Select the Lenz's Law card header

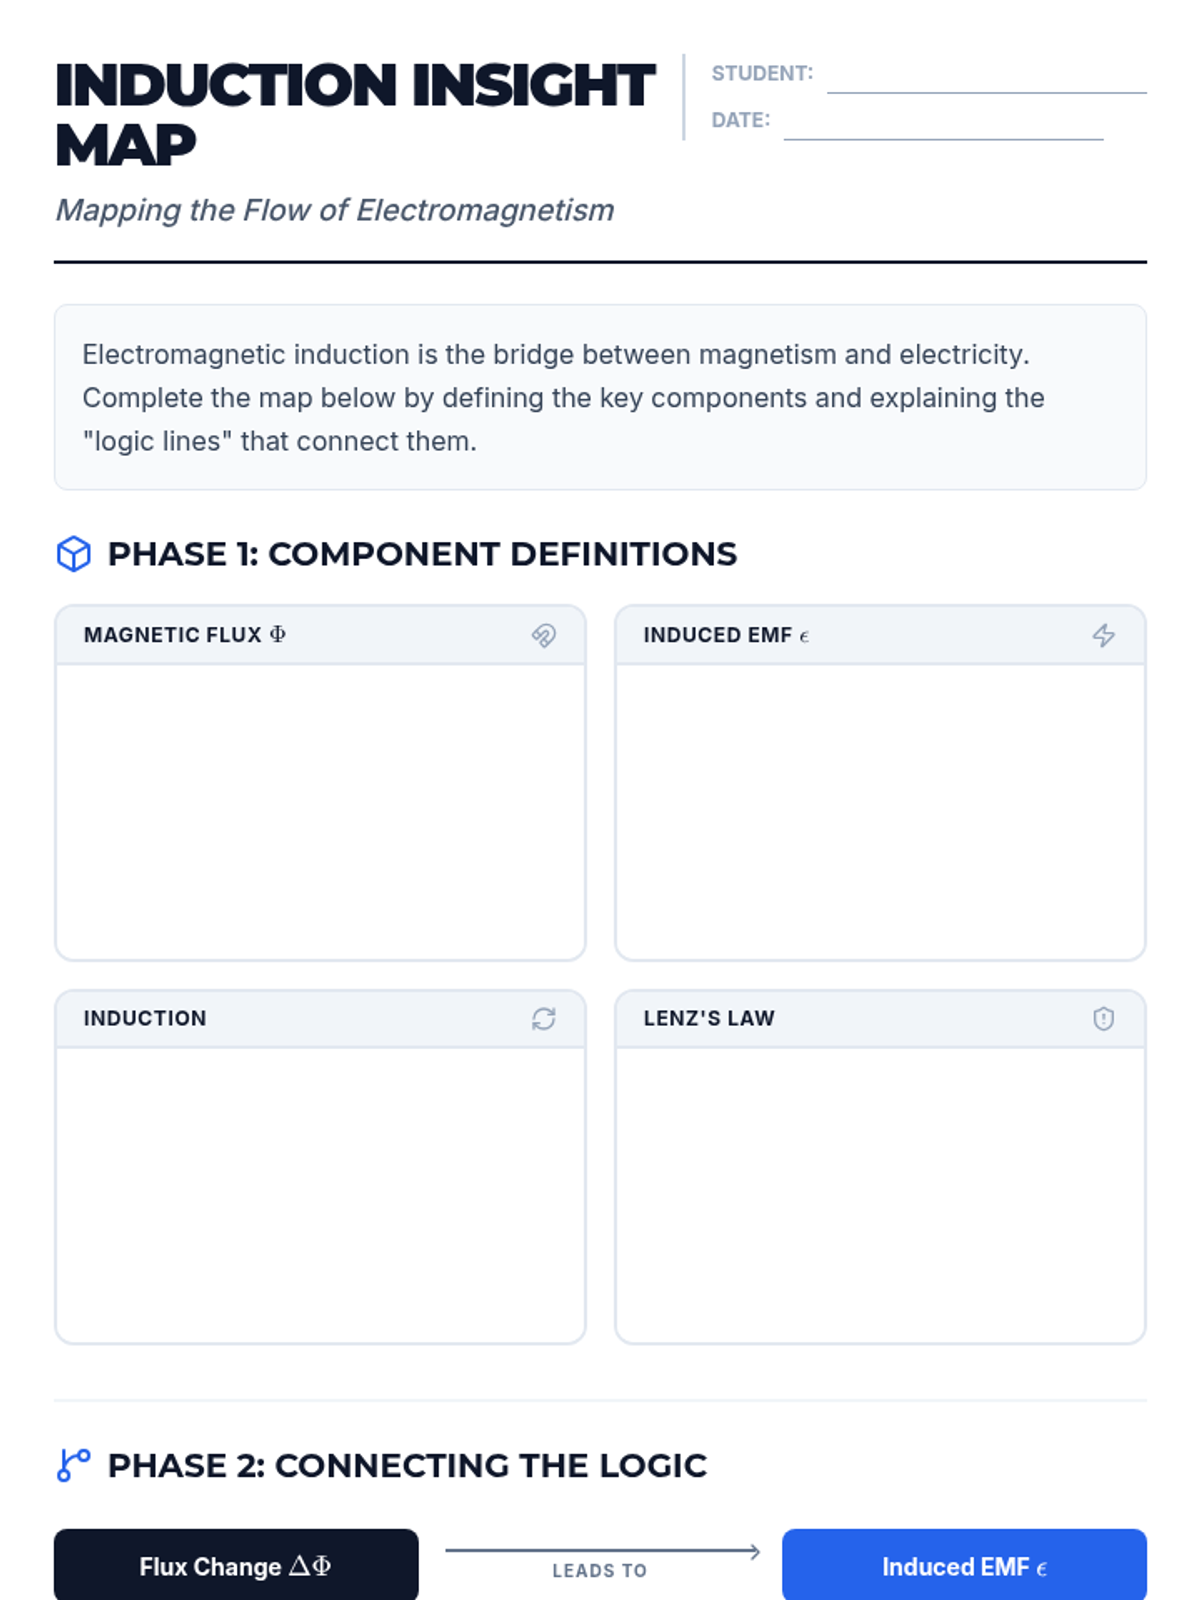click(x=880, y=1018)
